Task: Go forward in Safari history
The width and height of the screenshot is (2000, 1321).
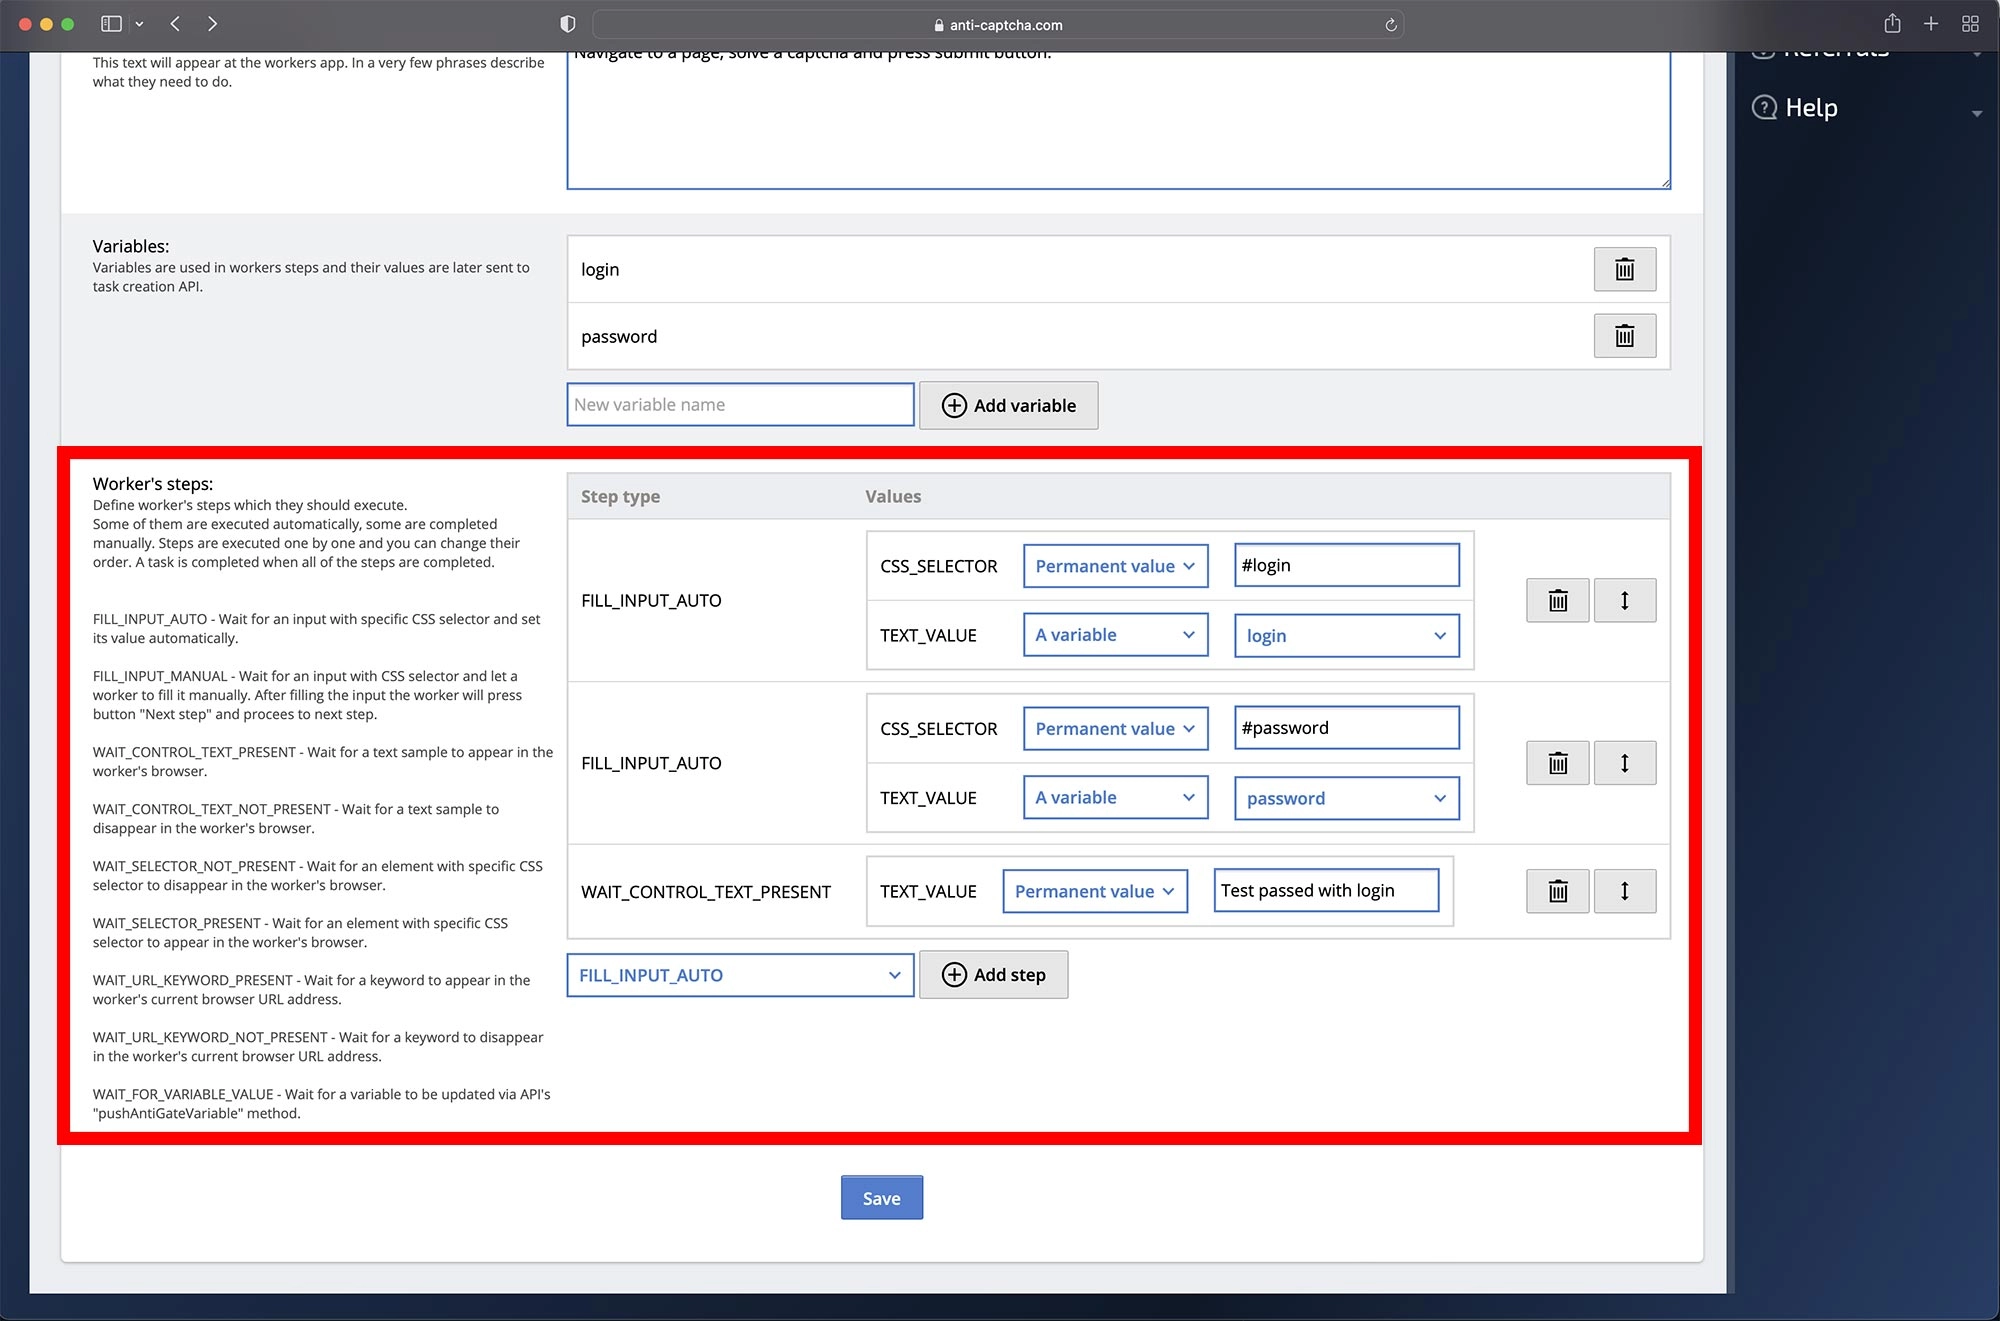Action: [x=212, y=24]
